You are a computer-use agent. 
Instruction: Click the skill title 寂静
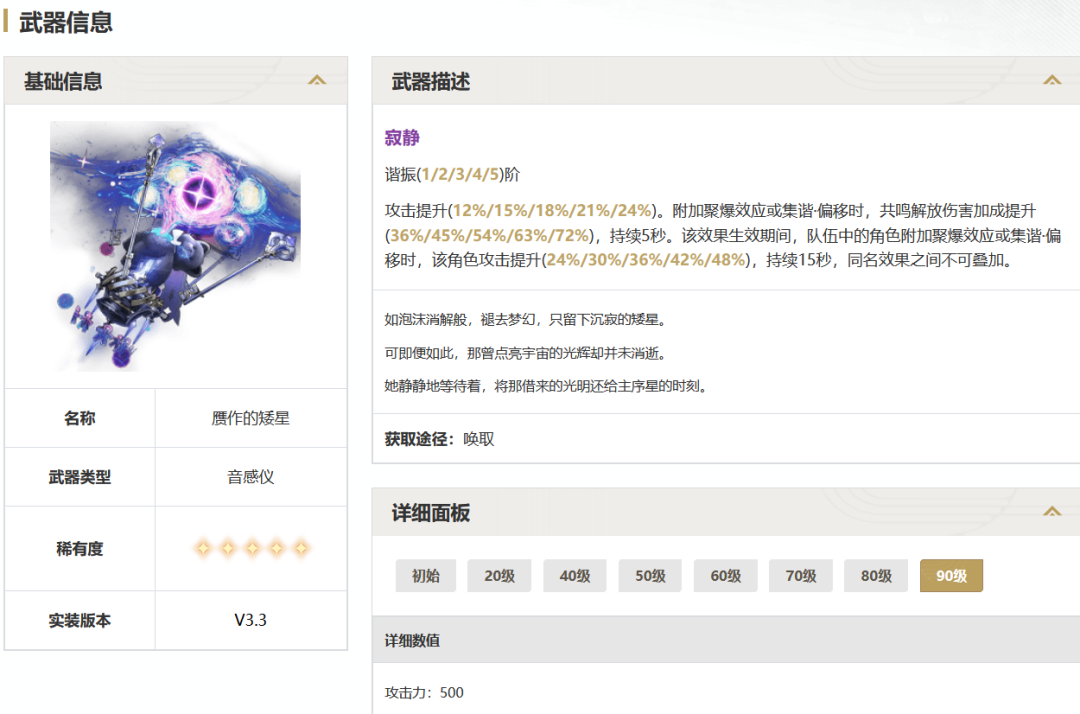402,138
